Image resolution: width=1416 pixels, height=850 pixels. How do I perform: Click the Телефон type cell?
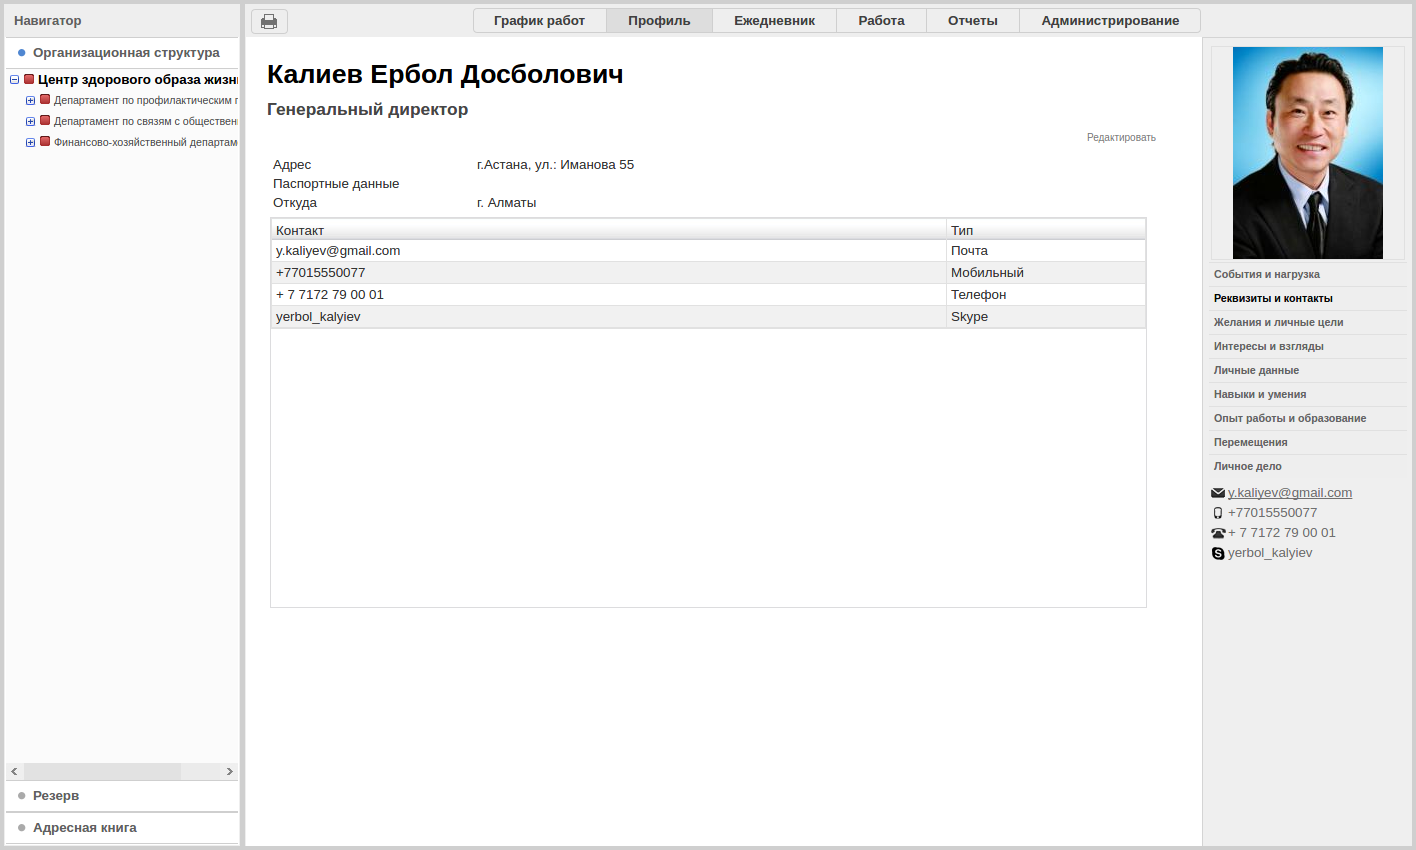point(1046,295)
